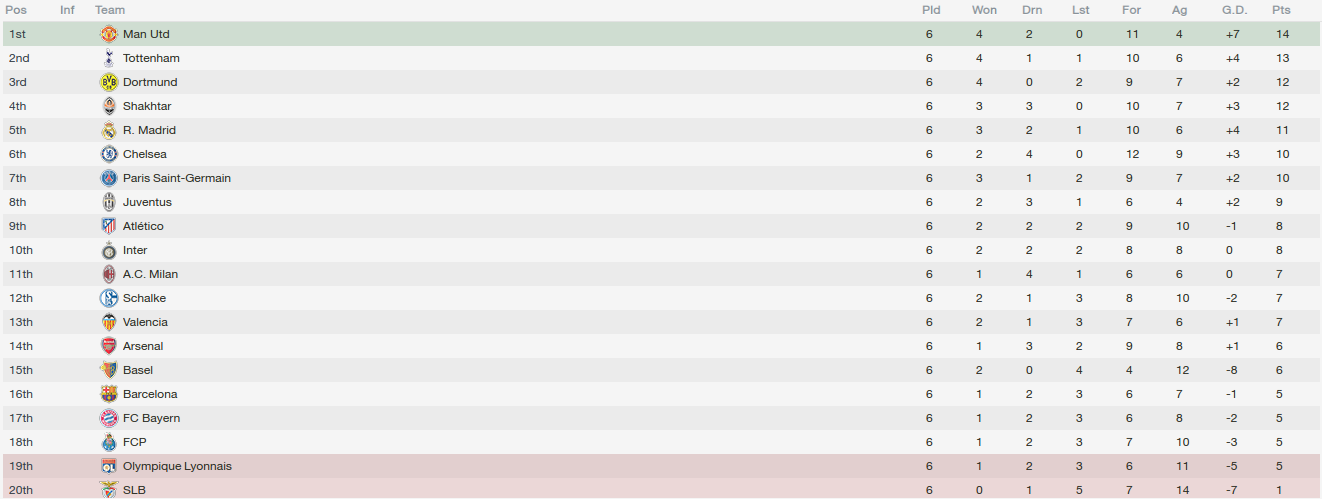Click the Tottenham club crest icon
The height and width of the screenshot is (499, 1322).
coord(109,58)
